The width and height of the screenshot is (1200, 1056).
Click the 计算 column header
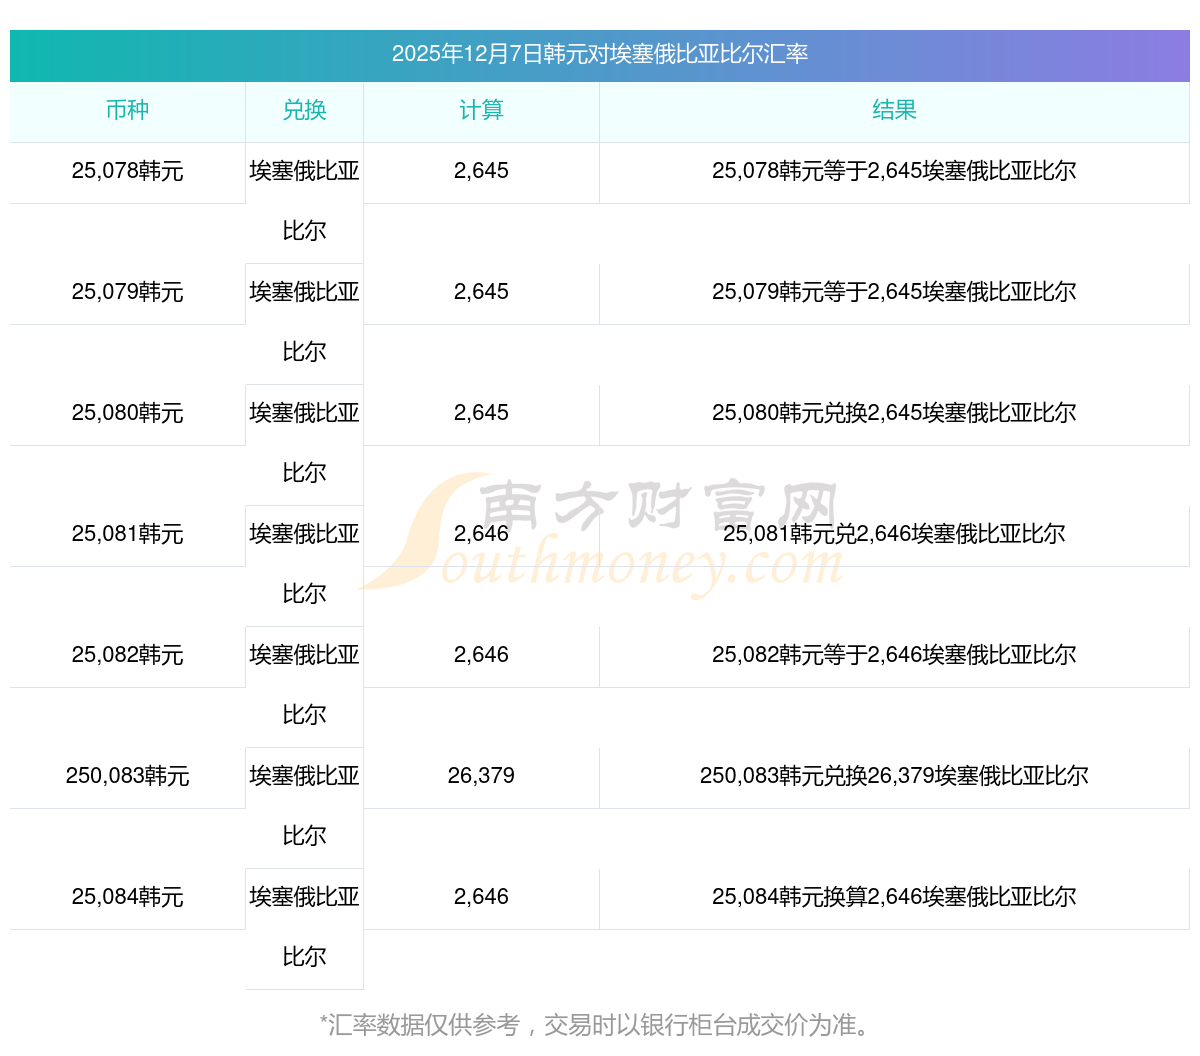pos(481,111)
